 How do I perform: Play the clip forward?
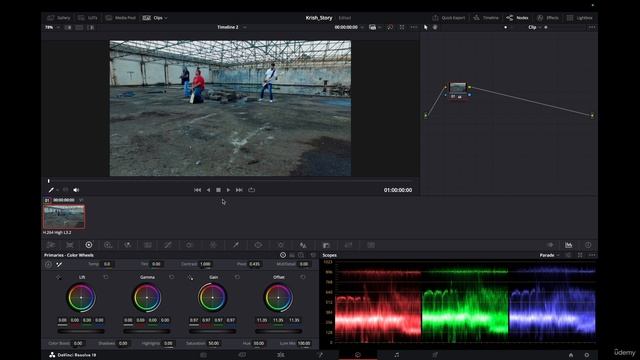point(228,190)
